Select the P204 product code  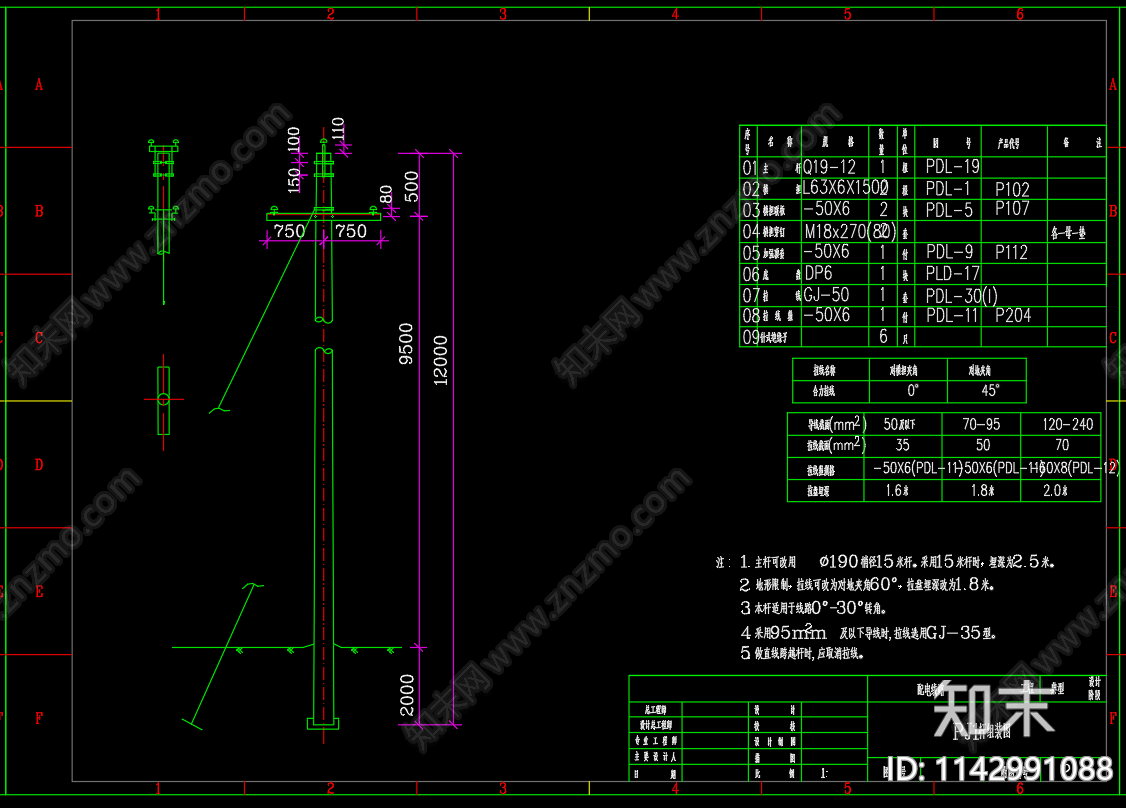click(x=1013, y=315)
